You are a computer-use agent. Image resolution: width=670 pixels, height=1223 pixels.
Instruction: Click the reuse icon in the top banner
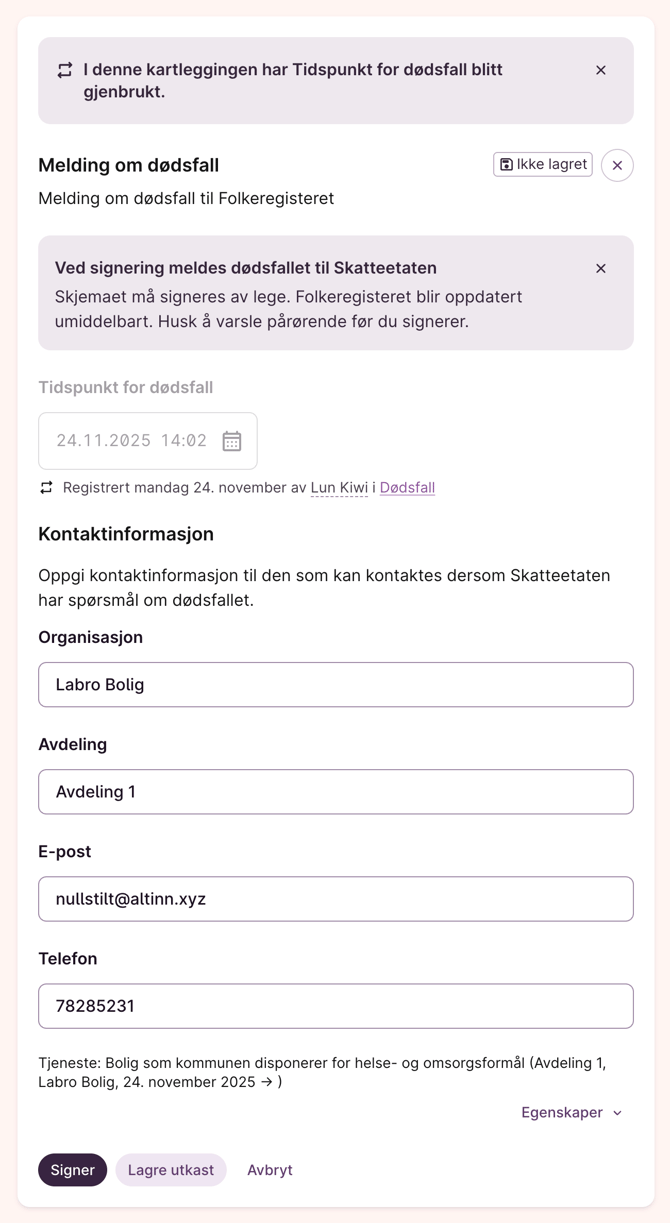65,70
